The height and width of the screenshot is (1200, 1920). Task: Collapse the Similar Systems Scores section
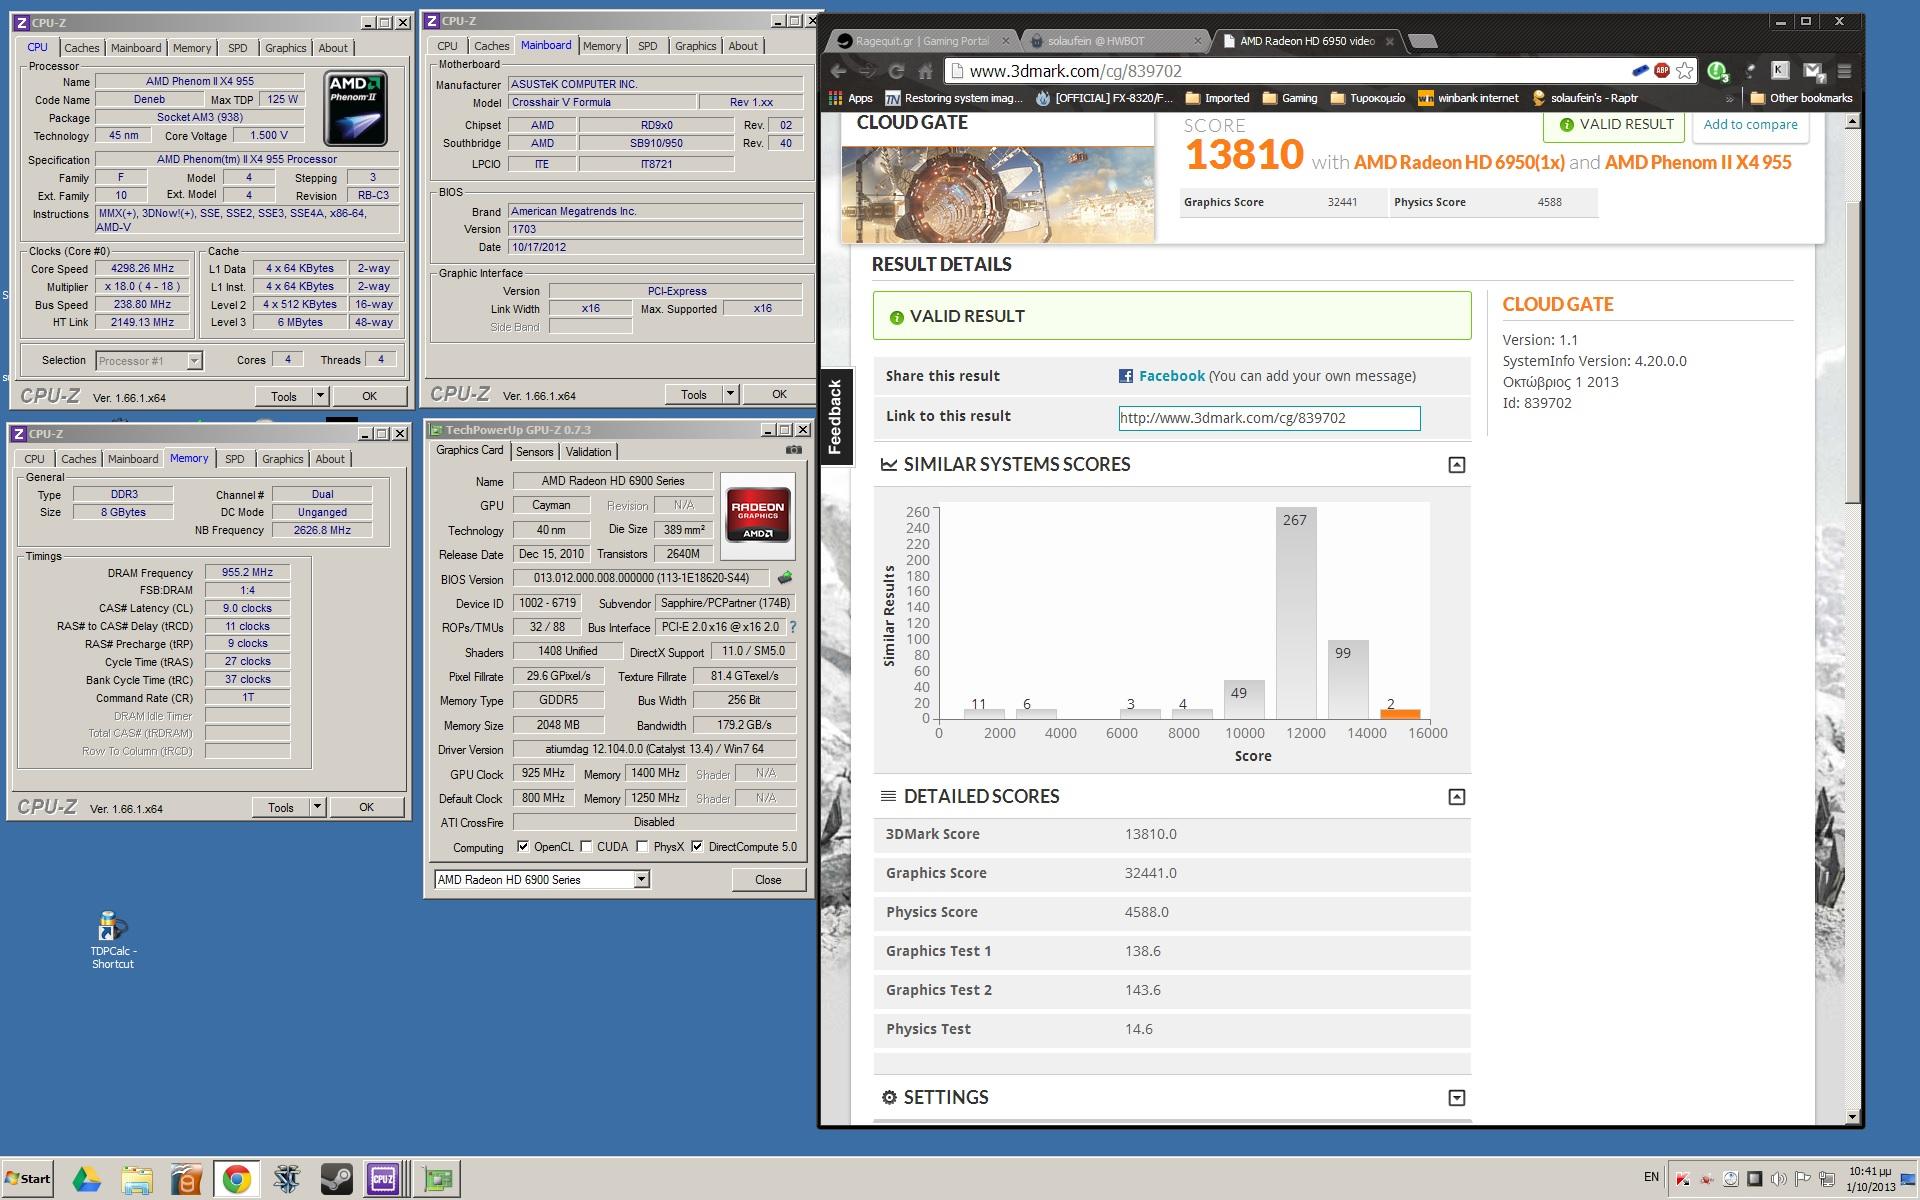tap(1457, 464)
